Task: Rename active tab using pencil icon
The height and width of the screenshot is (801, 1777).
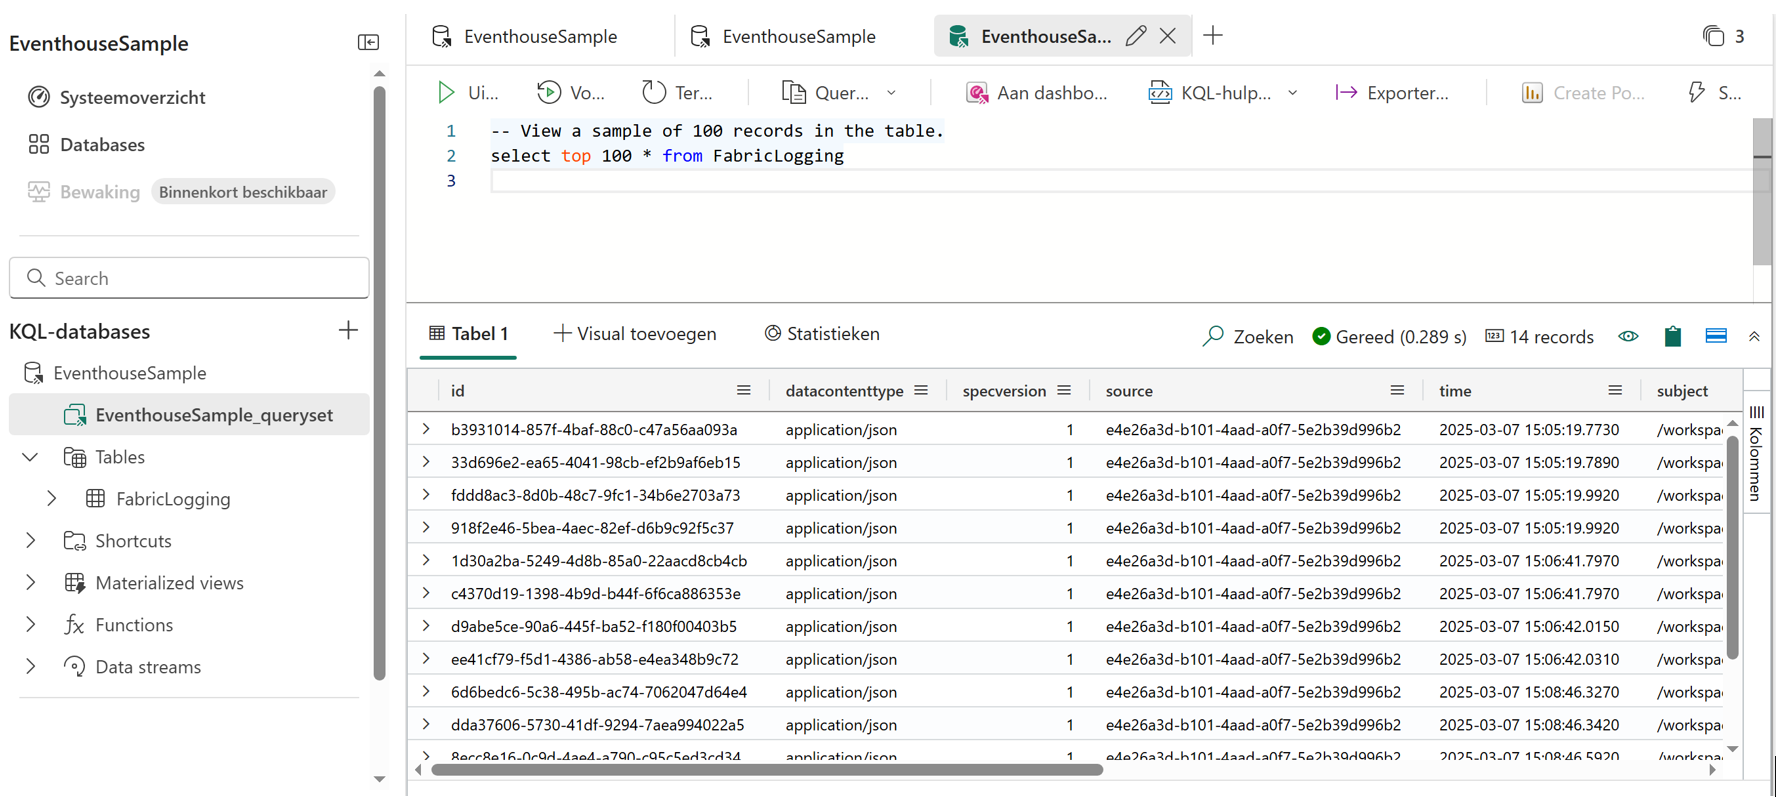Action: tap(1135, 36)
